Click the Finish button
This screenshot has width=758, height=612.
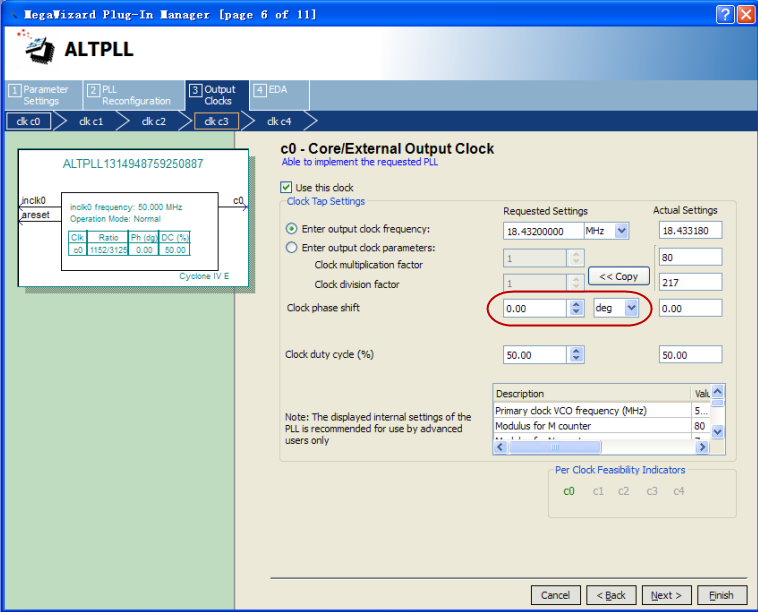click(x=722, y=595)
